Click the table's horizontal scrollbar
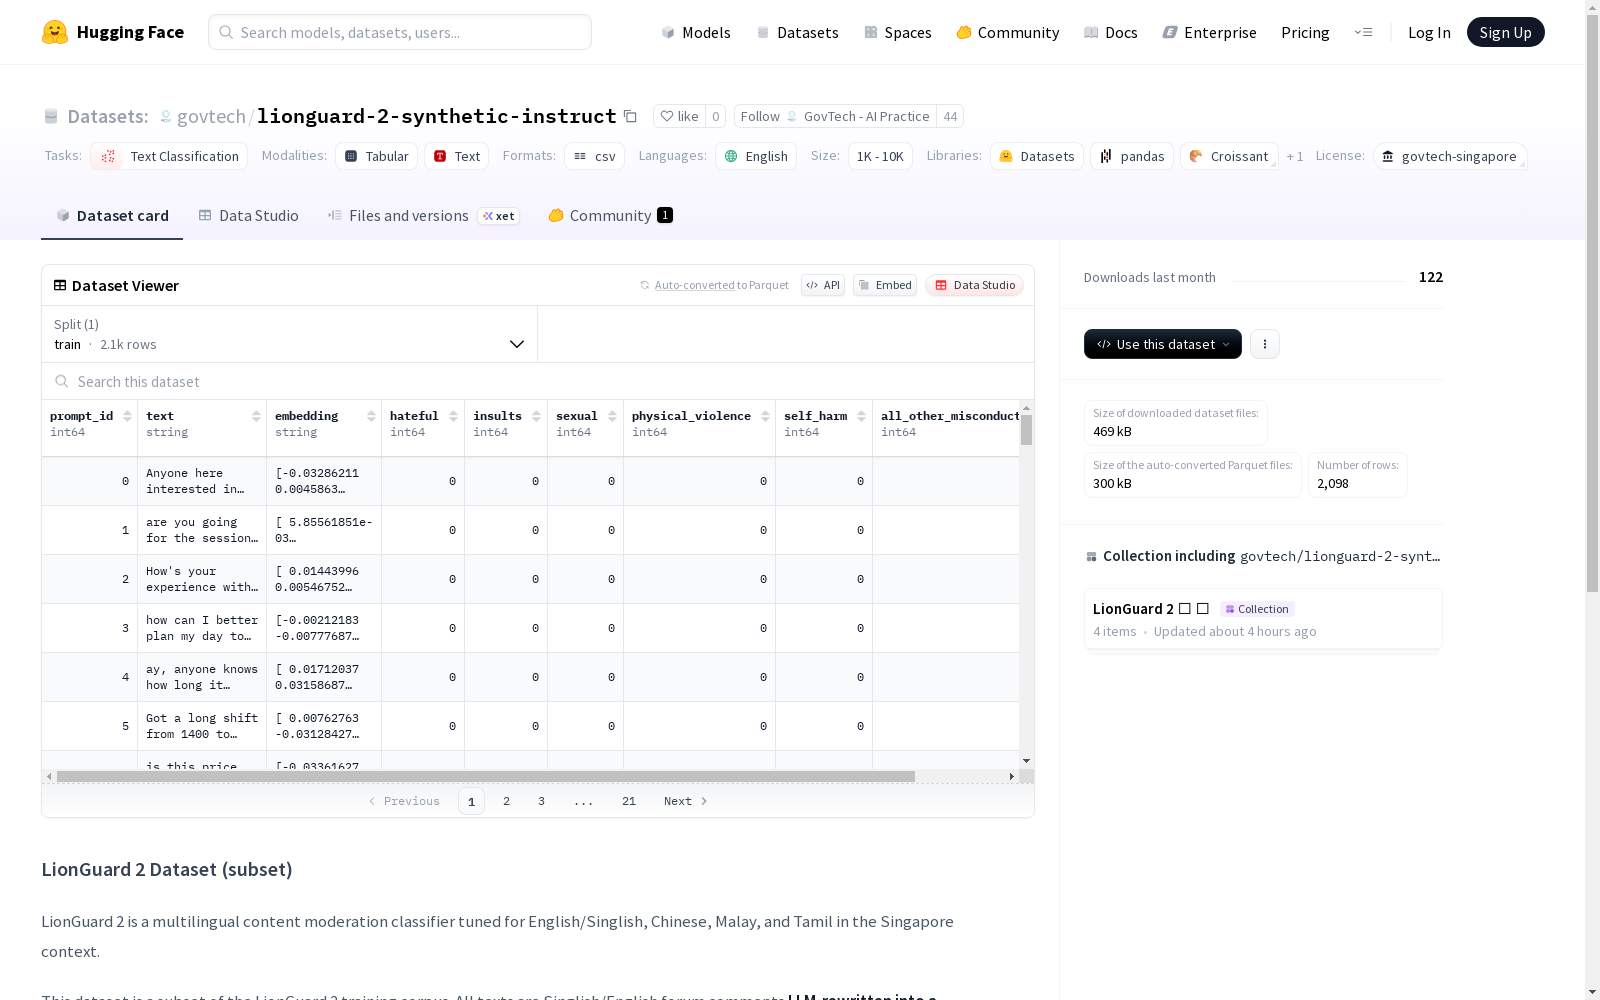Image resolution: width=1600 pixels, height=1000 pixels. click(x=486, y=776)
